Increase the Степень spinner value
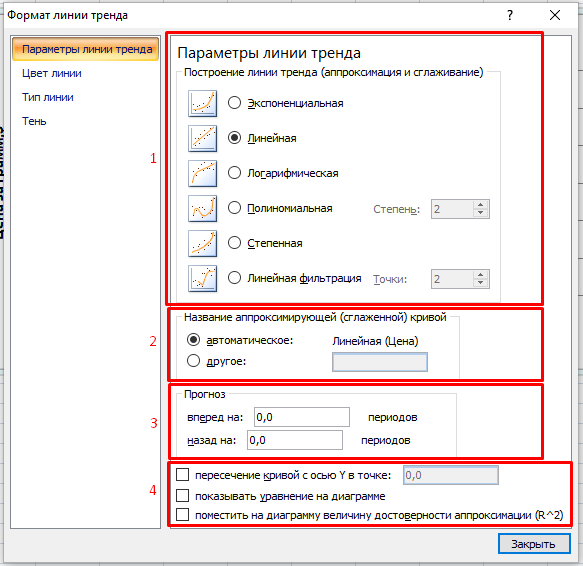Image resolution: width=583 pixels, height=566 pixels. [480, 205]
